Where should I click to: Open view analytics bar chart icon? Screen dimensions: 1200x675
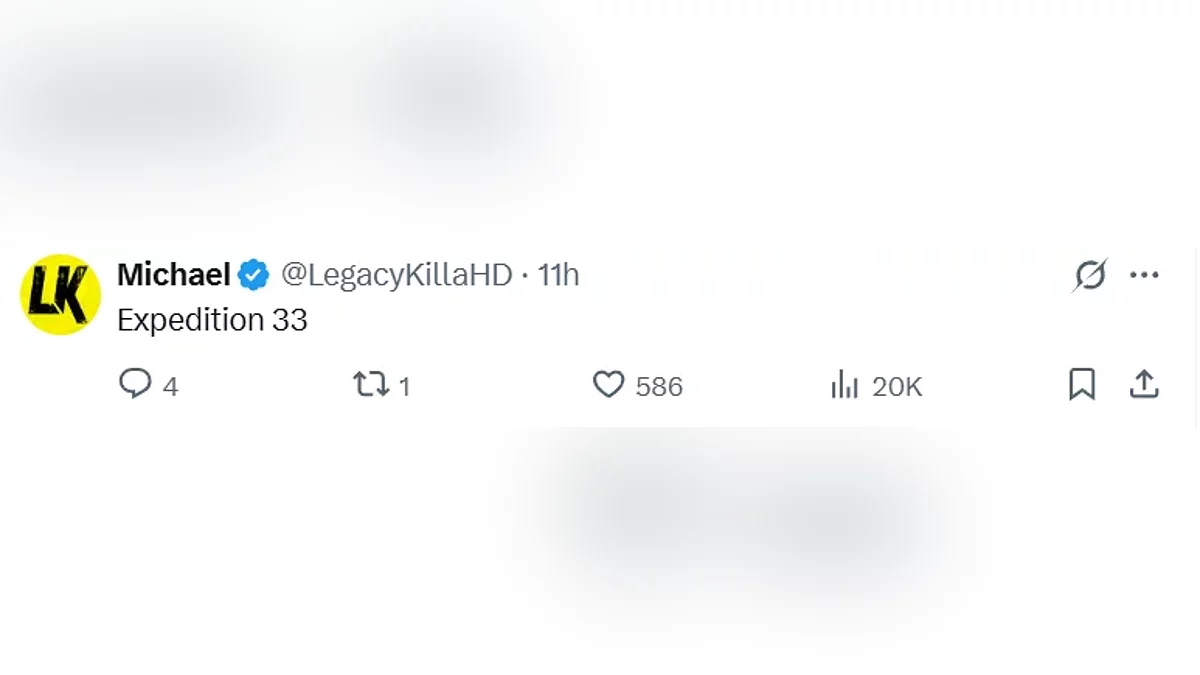click(x=845, y=384)
